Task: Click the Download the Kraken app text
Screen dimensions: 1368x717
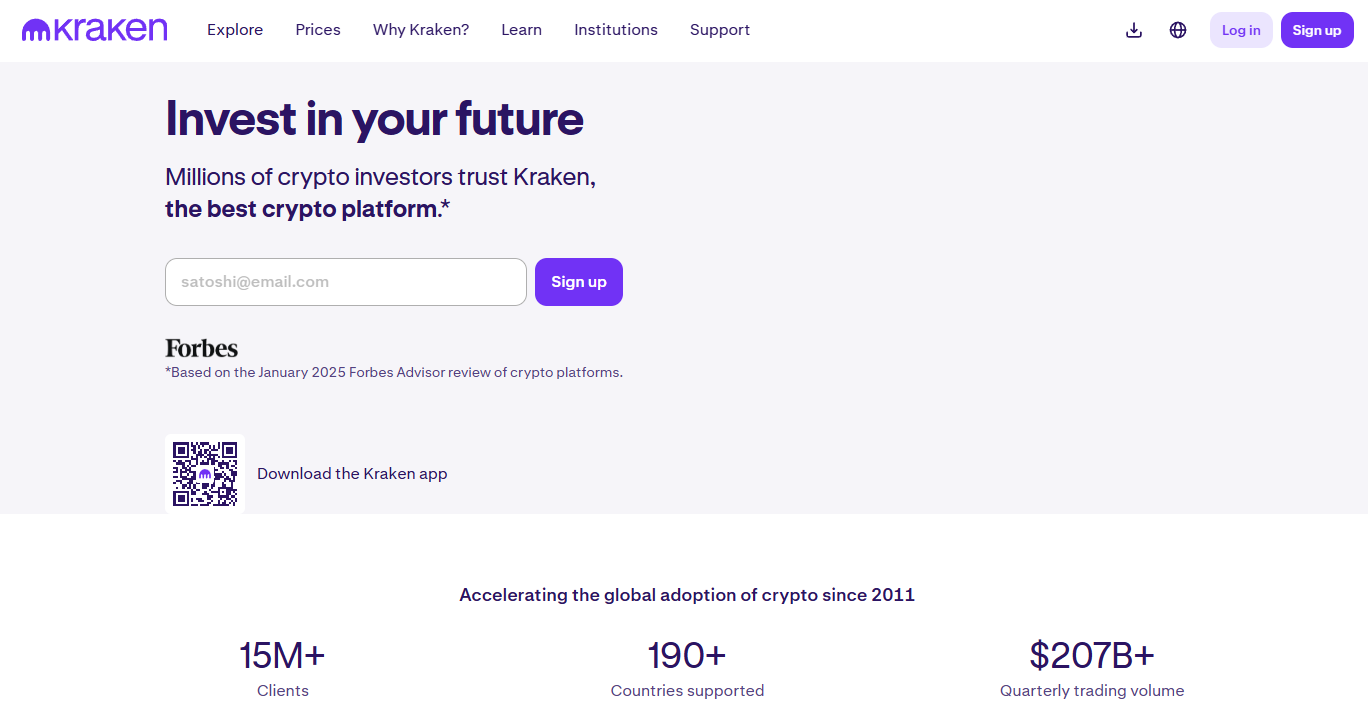Action: [x=352, y=474]
